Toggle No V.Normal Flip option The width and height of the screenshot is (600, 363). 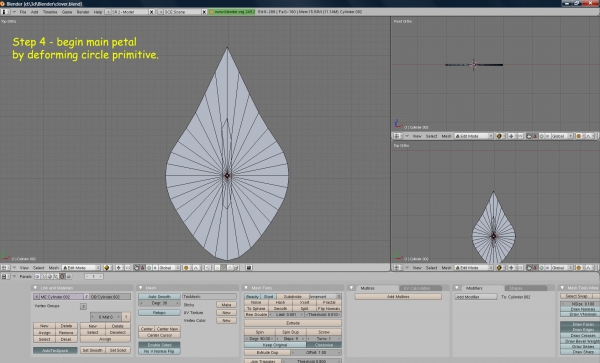pos(159,351)
